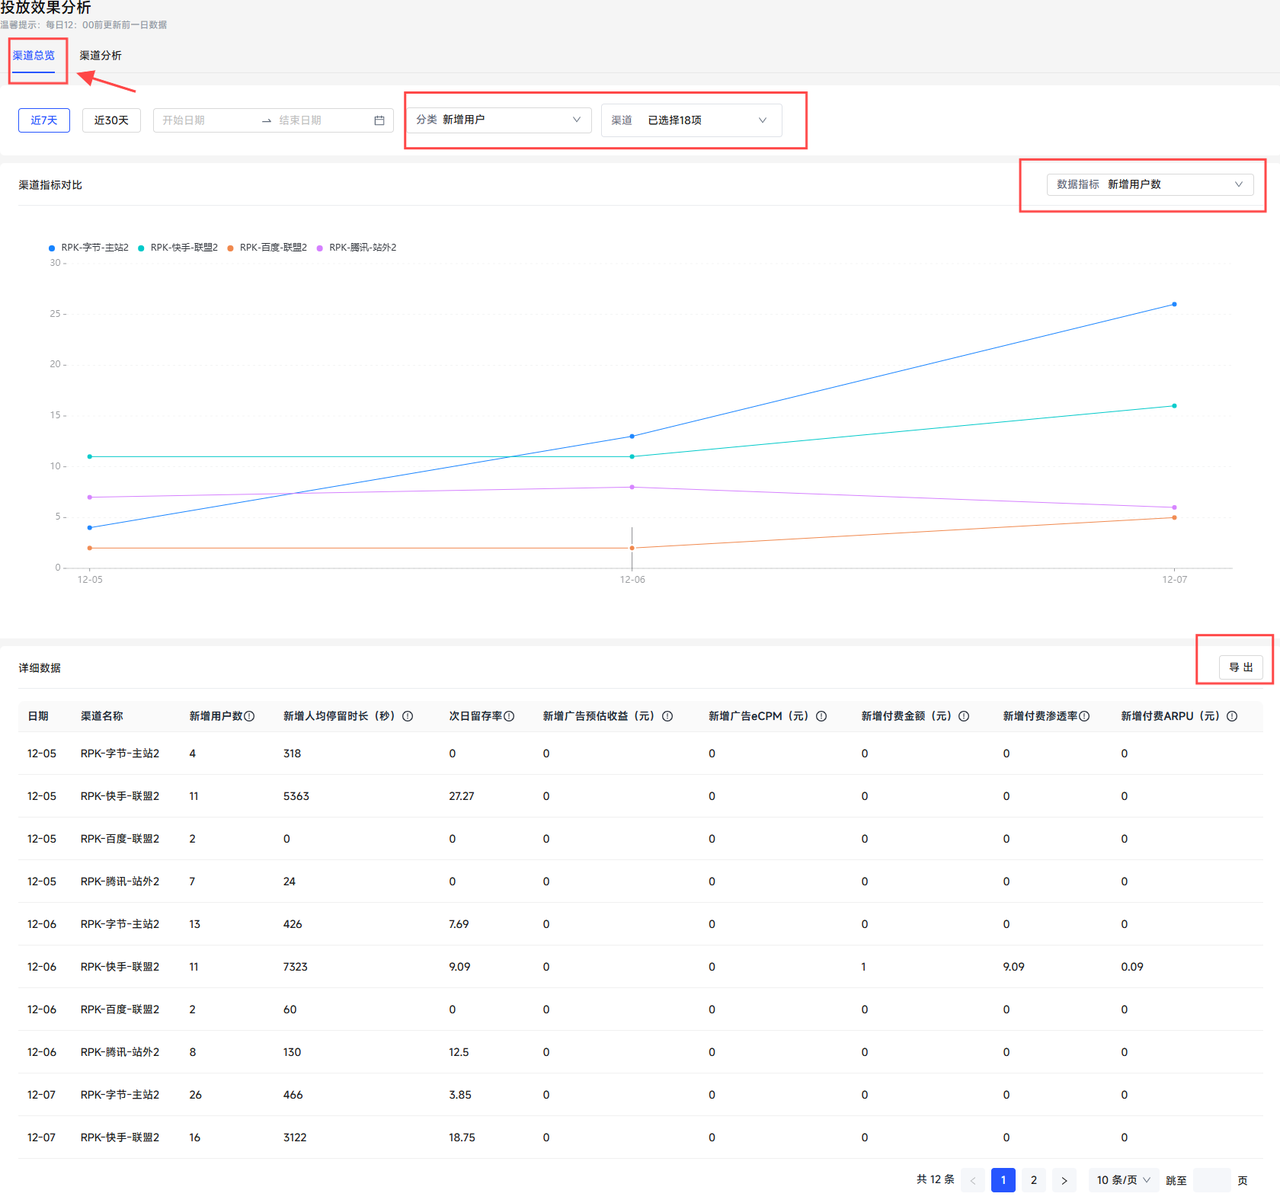
Task: Click the 12-06 blue data point at 13
Action: point(632,436)
